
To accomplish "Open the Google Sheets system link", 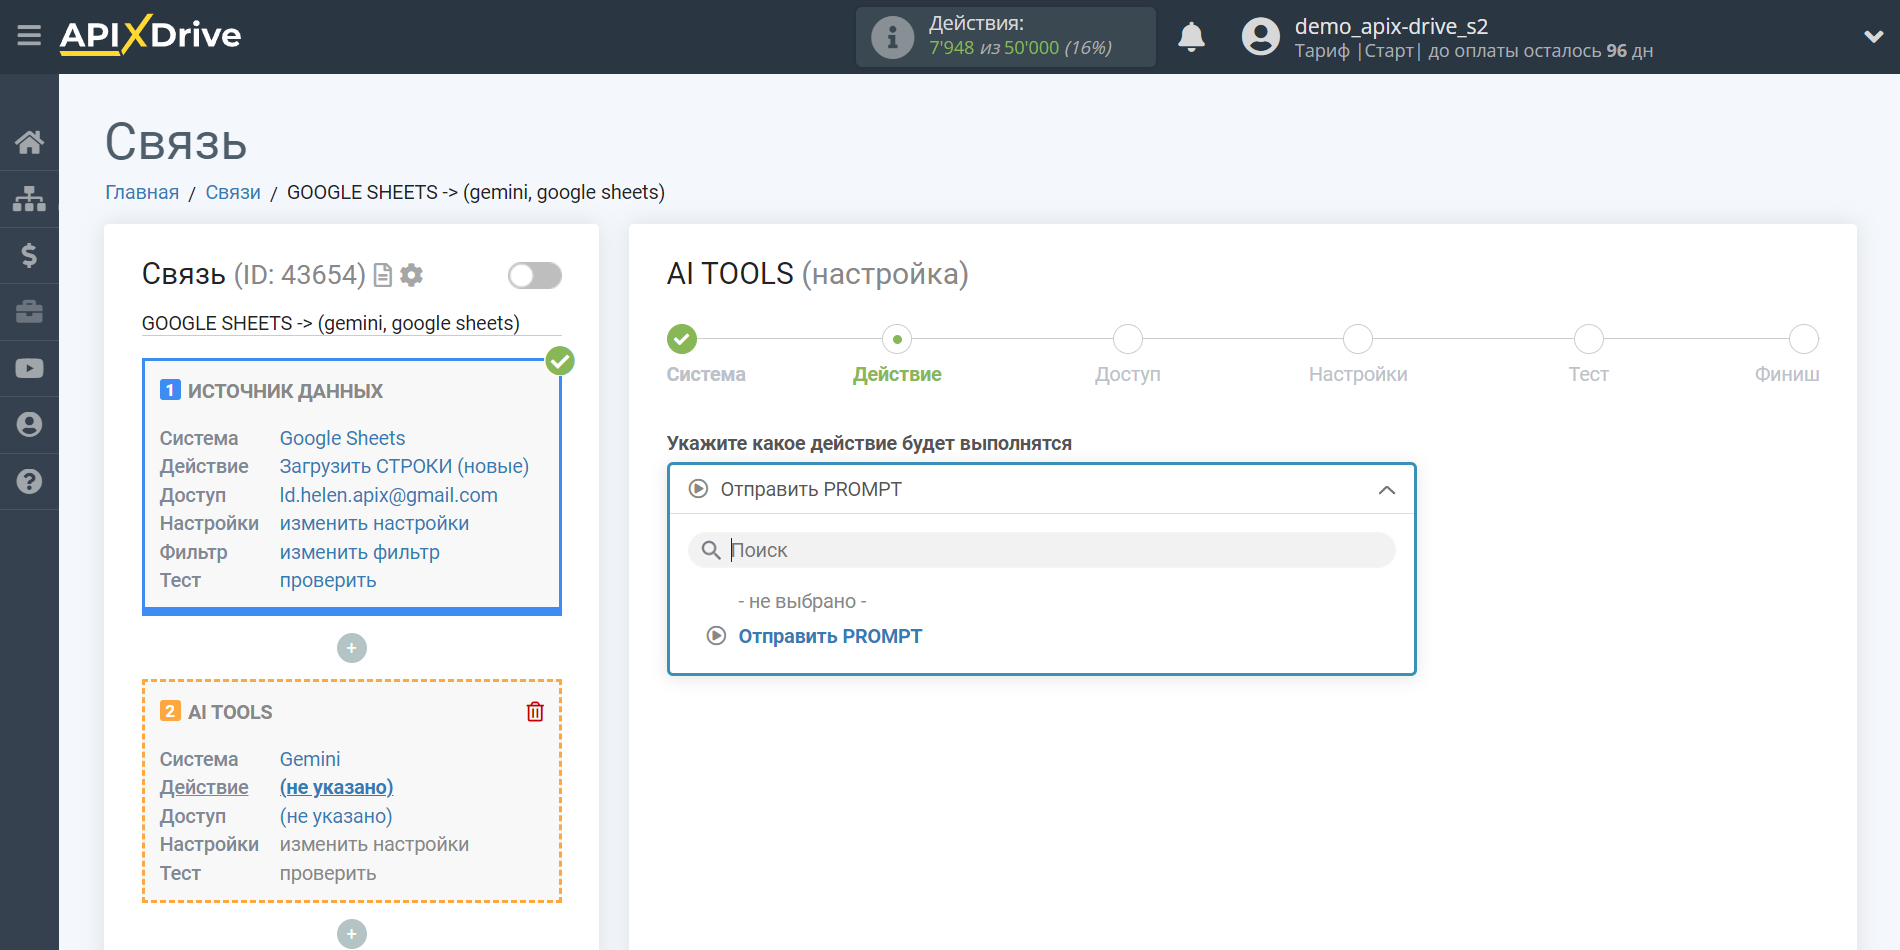I will tap(342, 438).
